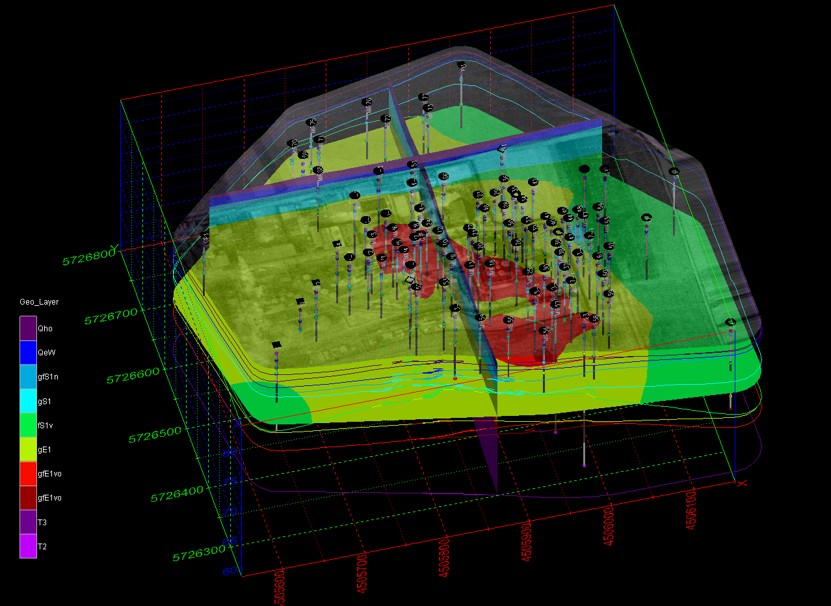Click the Qho purple legend swatch
The height and width of the screenshot is (606, 831).
(28, 328)
